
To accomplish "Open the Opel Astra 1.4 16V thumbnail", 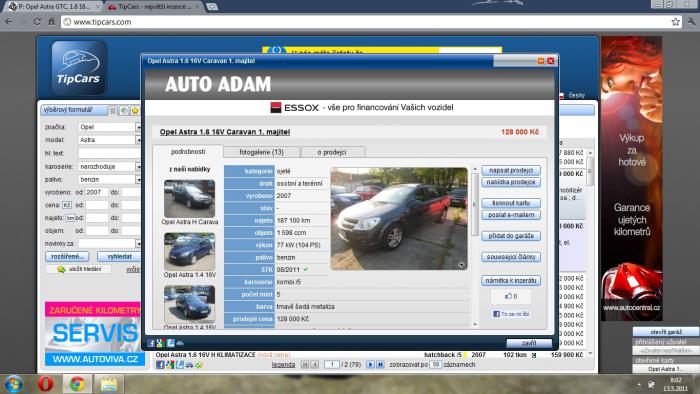I will pyautogui.click(x=189, y=251).
